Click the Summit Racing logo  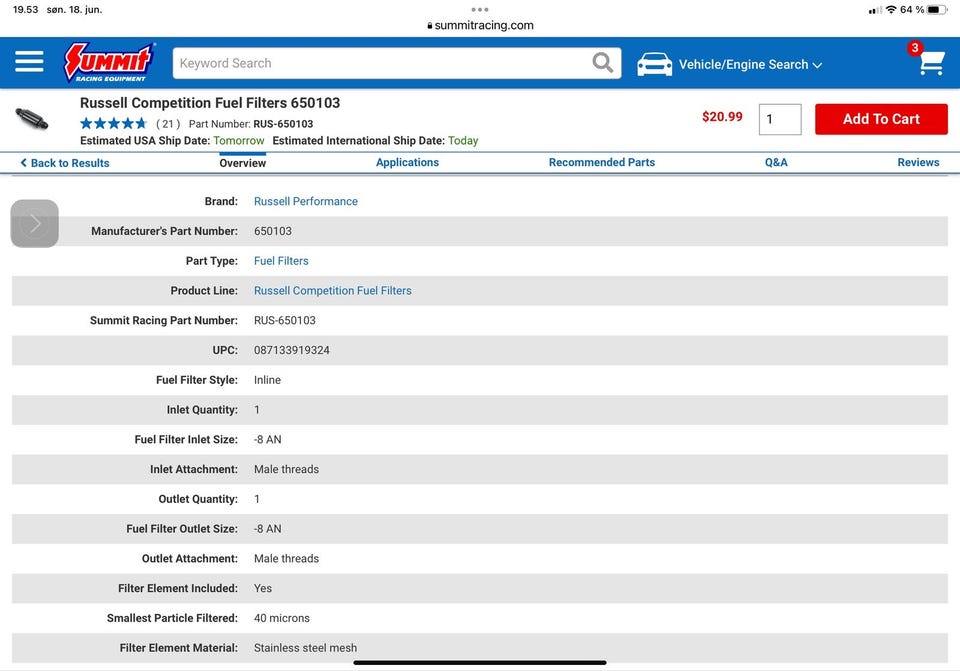[108, 62]
